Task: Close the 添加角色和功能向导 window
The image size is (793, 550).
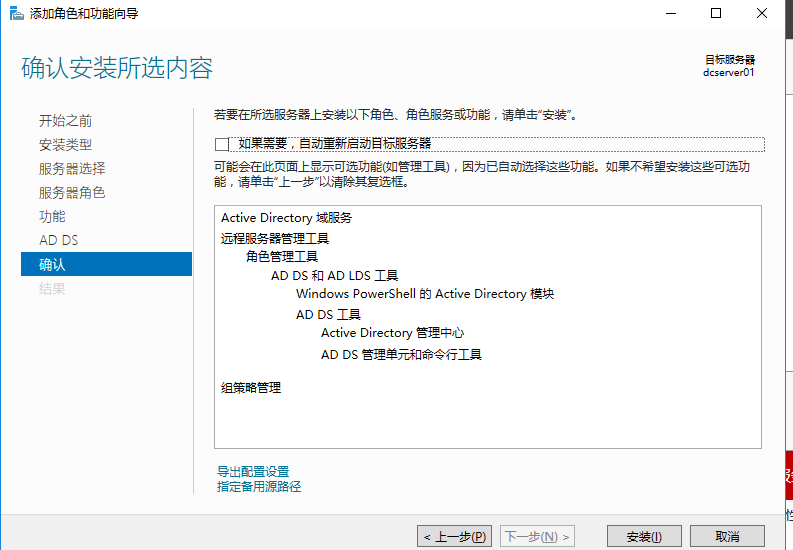Action: [x=762, y=14]
